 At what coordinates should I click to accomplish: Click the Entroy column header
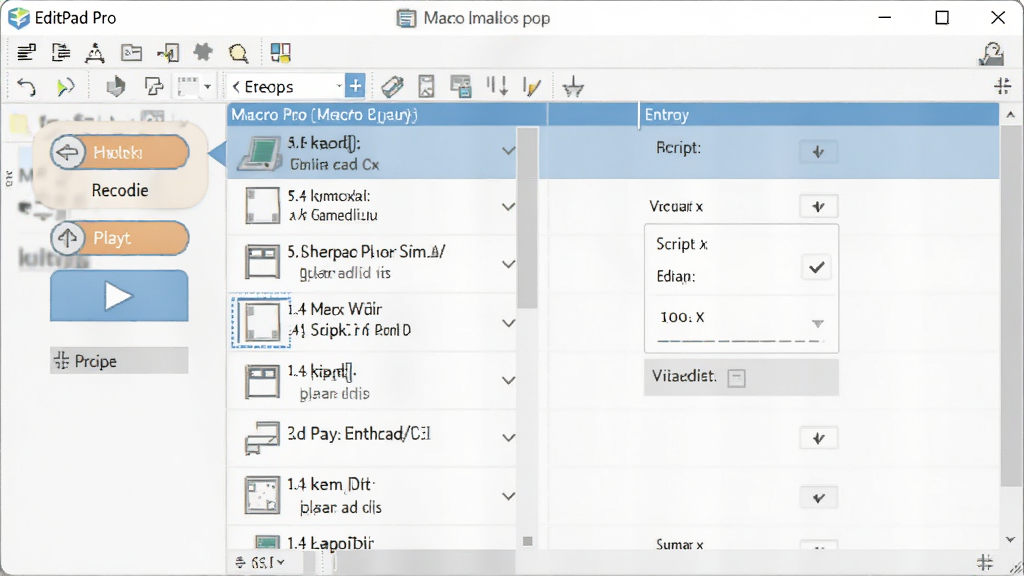tap(819, 115)
